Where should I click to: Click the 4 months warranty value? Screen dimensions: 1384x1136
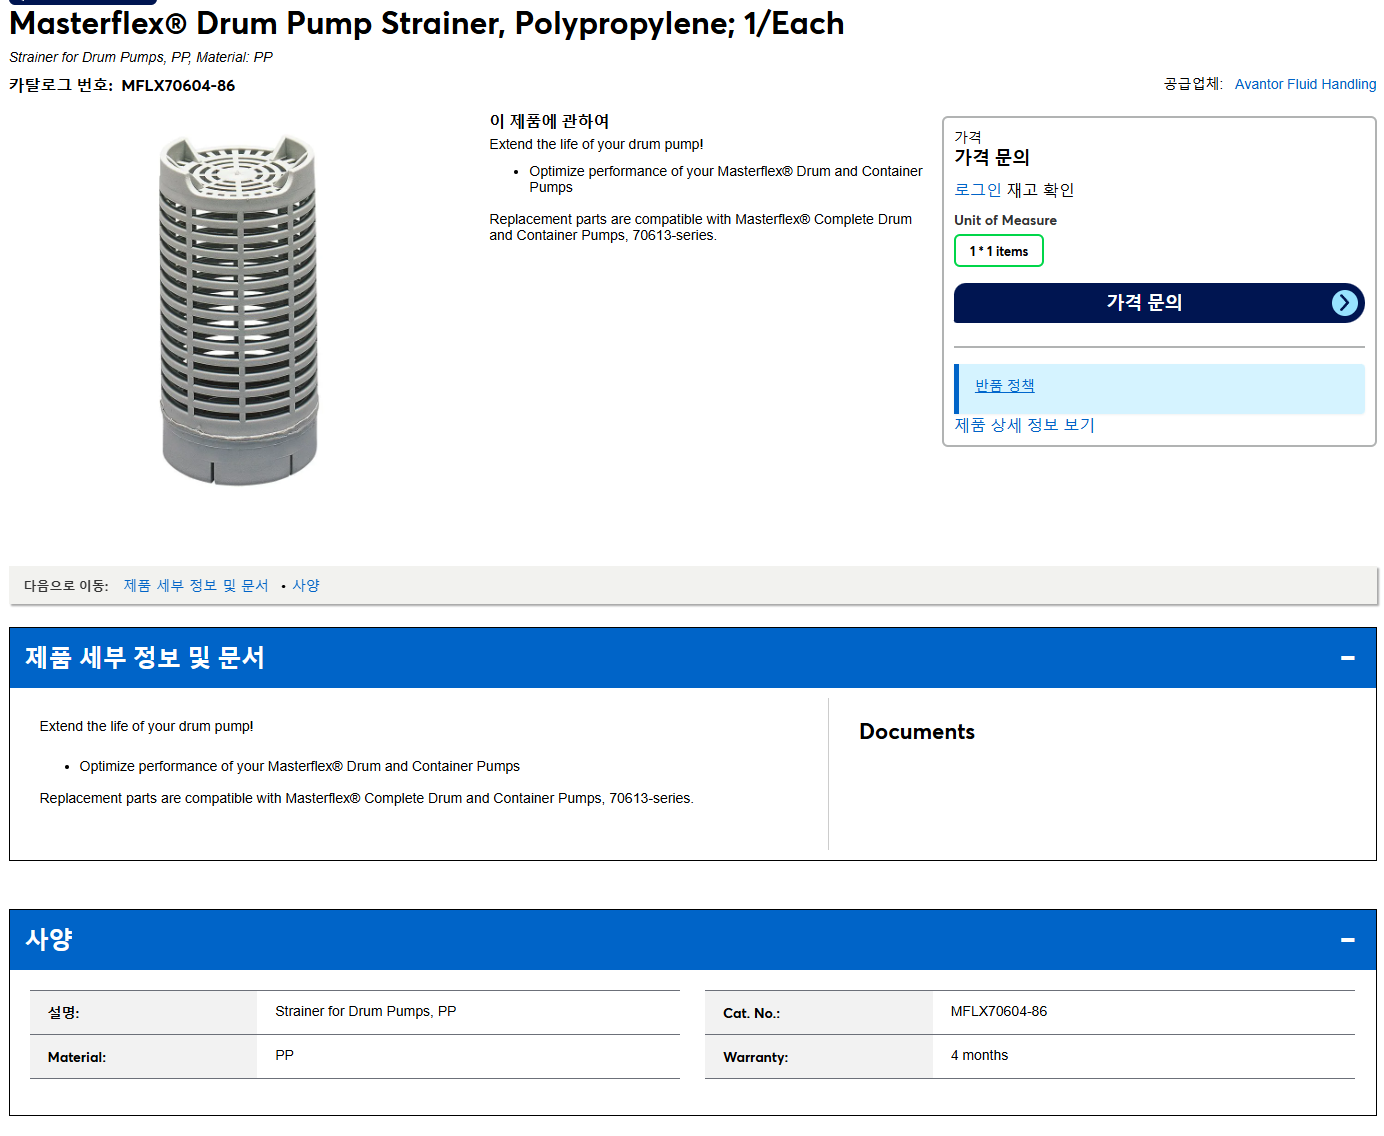pyautogui.click(x=979, y=1056)
